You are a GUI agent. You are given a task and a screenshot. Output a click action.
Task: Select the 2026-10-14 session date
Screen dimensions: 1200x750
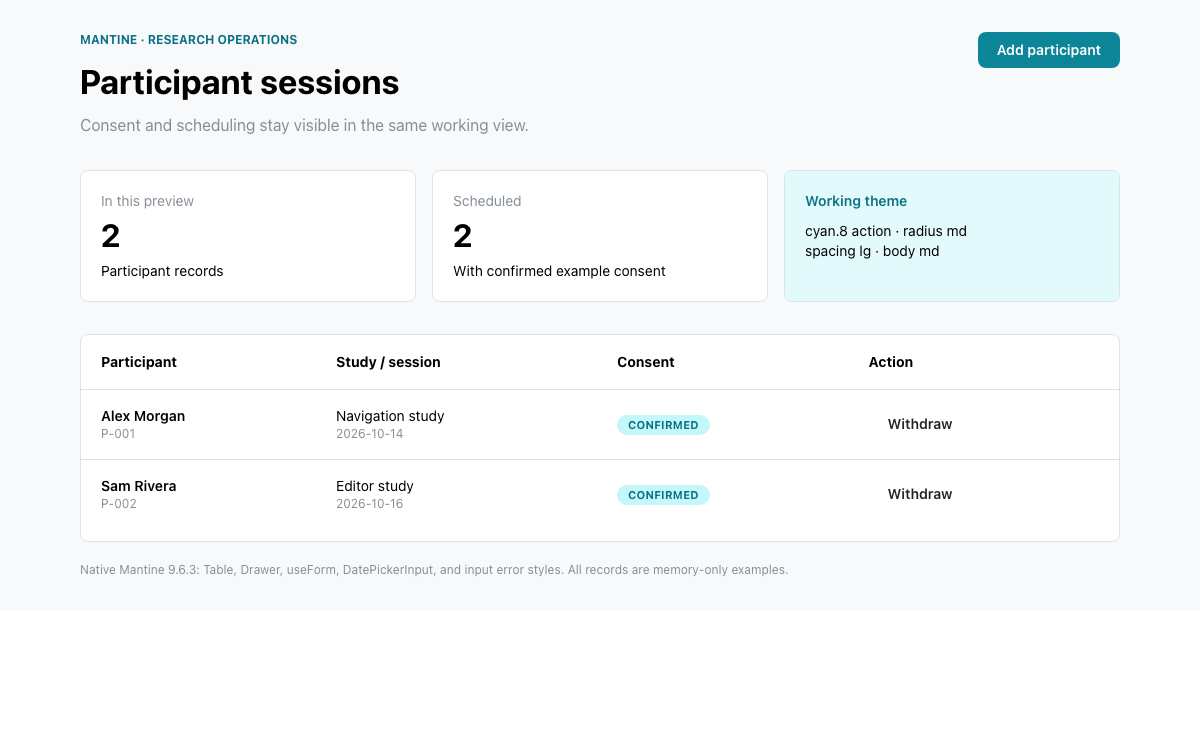(370, 434)
